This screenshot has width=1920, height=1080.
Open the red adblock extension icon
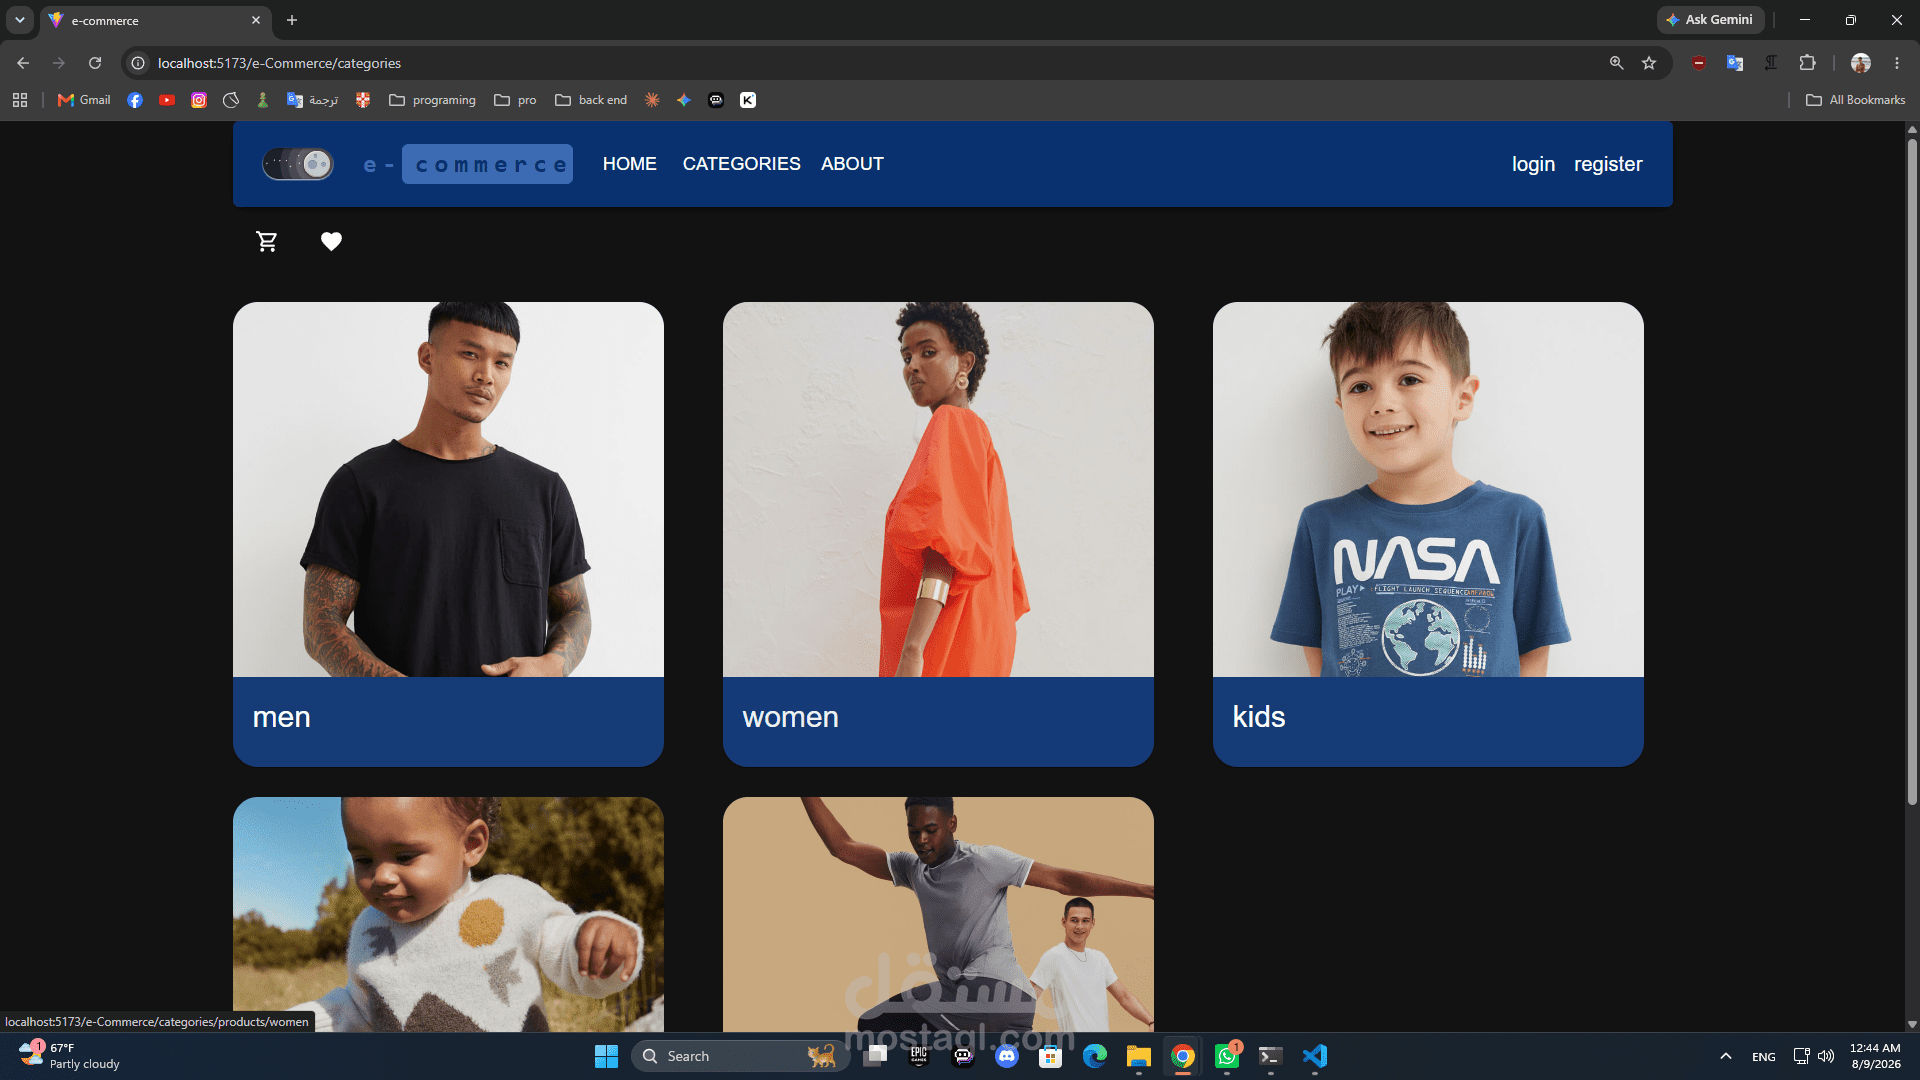(x=1698, y=63)
